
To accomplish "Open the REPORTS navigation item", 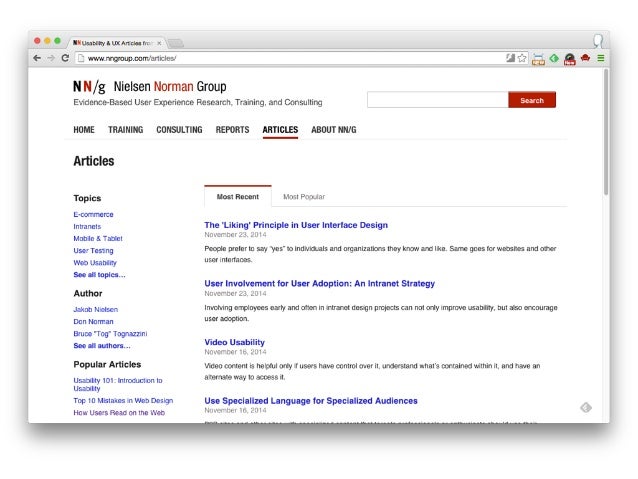I will (x=232, y=129).
